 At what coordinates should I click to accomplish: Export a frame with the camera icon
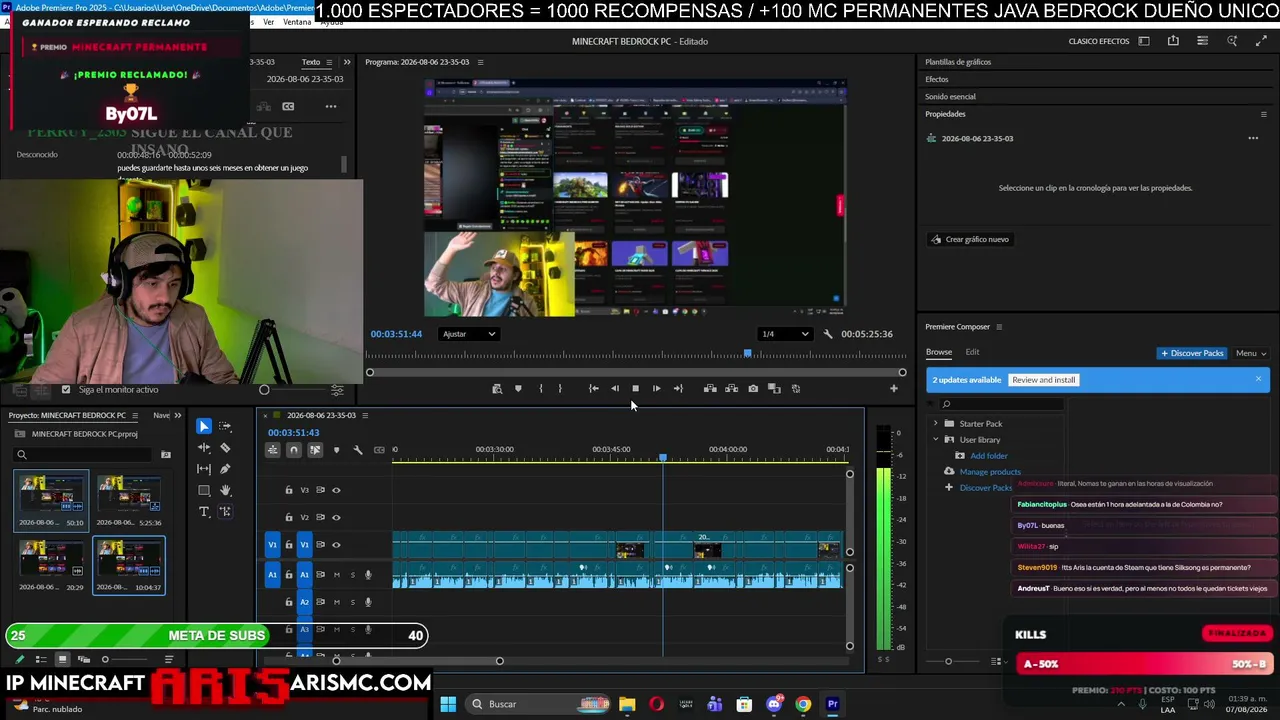pyautogui.click(x=753, y=389)
